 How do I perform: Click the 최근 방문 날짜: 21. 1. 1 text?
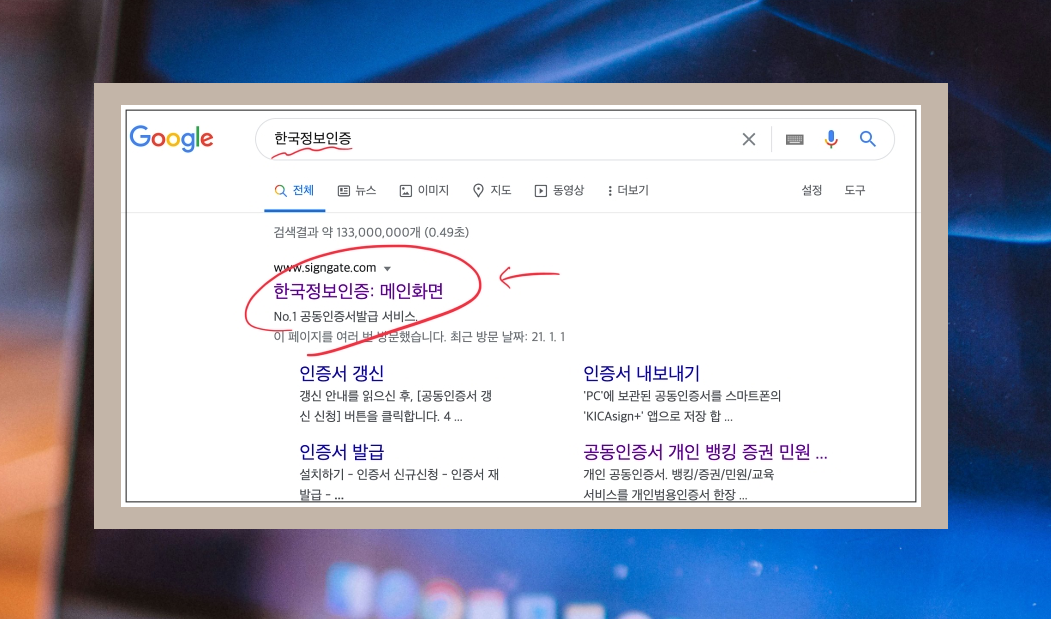click(507, 336)
